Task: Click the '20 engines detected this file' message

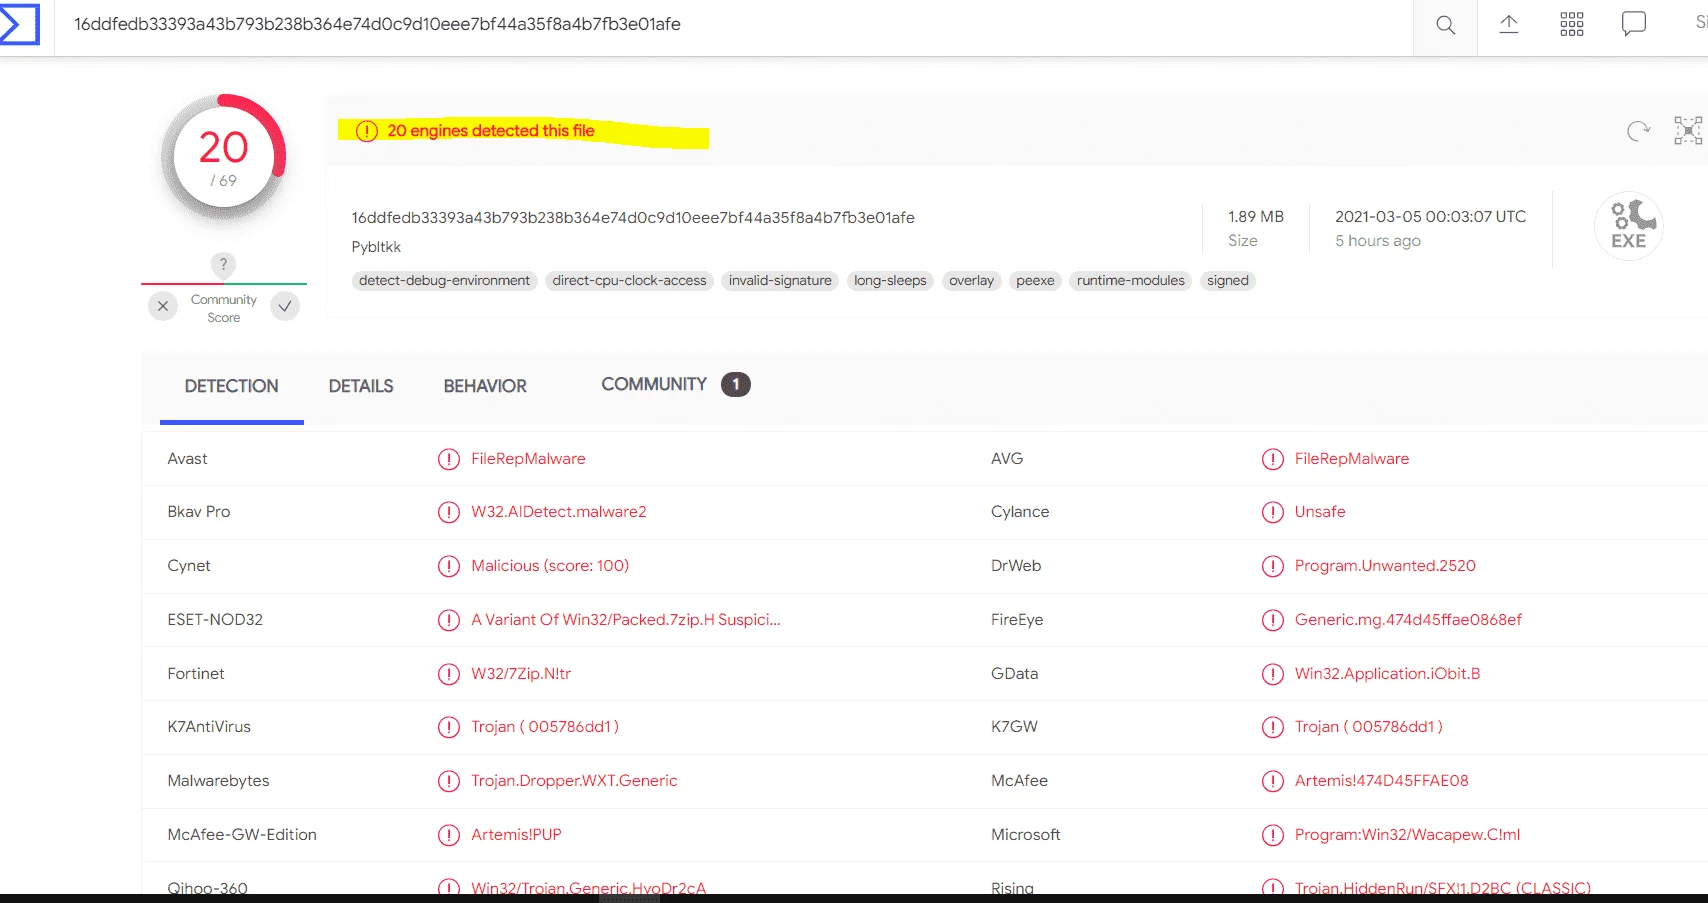Action: pos(491,131)
